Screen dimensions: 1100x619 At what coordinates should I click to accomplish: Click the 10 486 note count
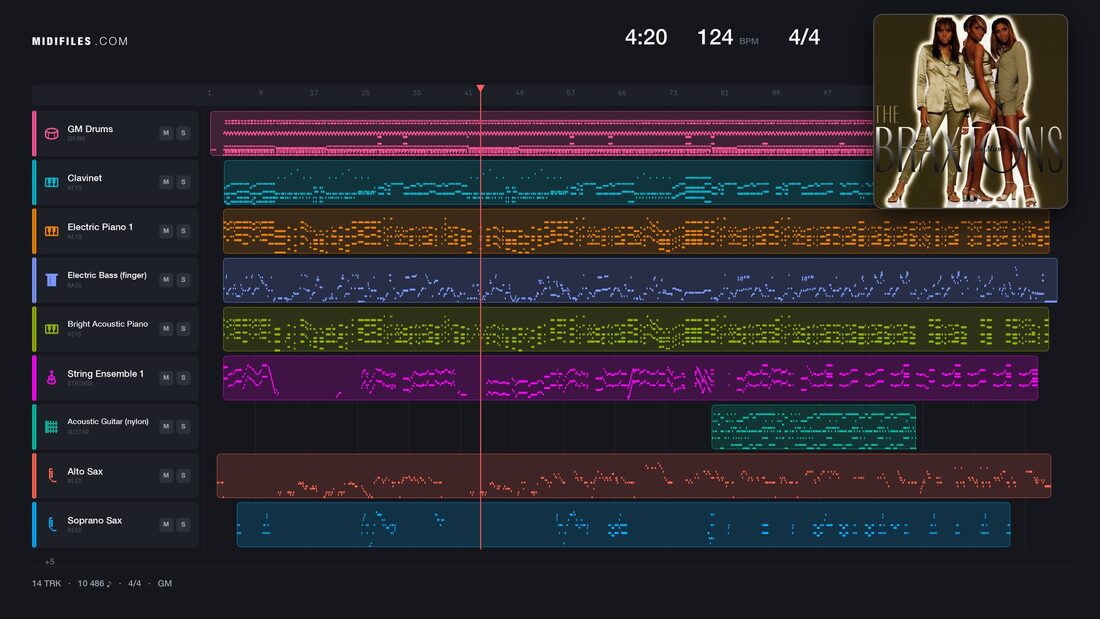click(x=94, y=583)
